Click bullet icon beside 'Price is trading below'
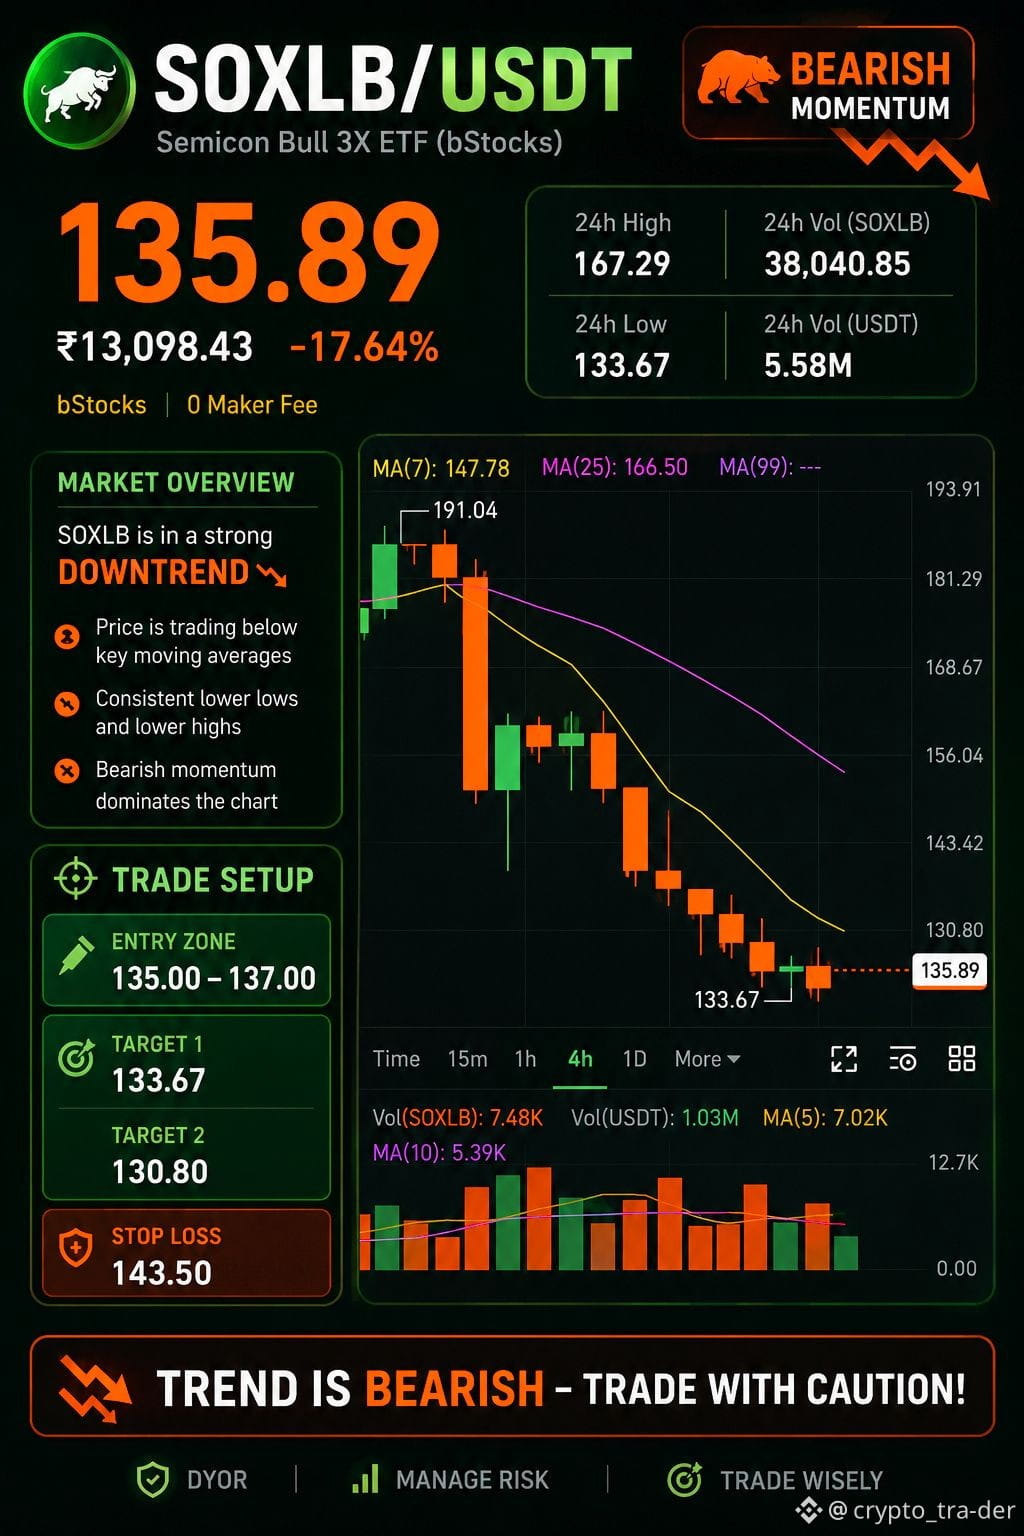This screenshot has height=1536, width=1024. pyautogui.click(x=67, y=636)
